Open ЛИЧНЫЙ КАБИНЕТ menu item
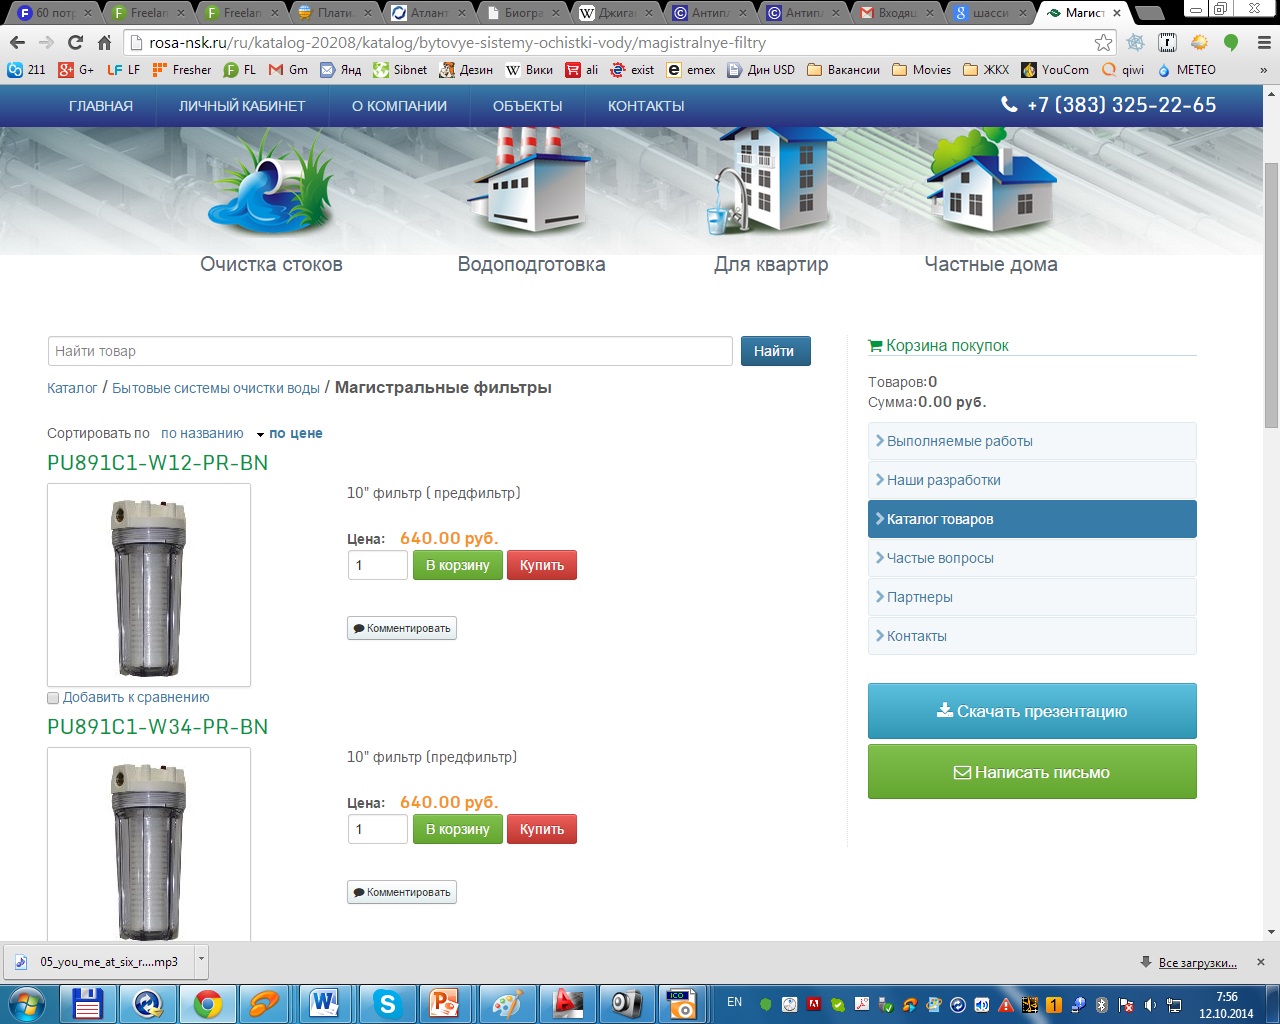 tap(242, 106)
